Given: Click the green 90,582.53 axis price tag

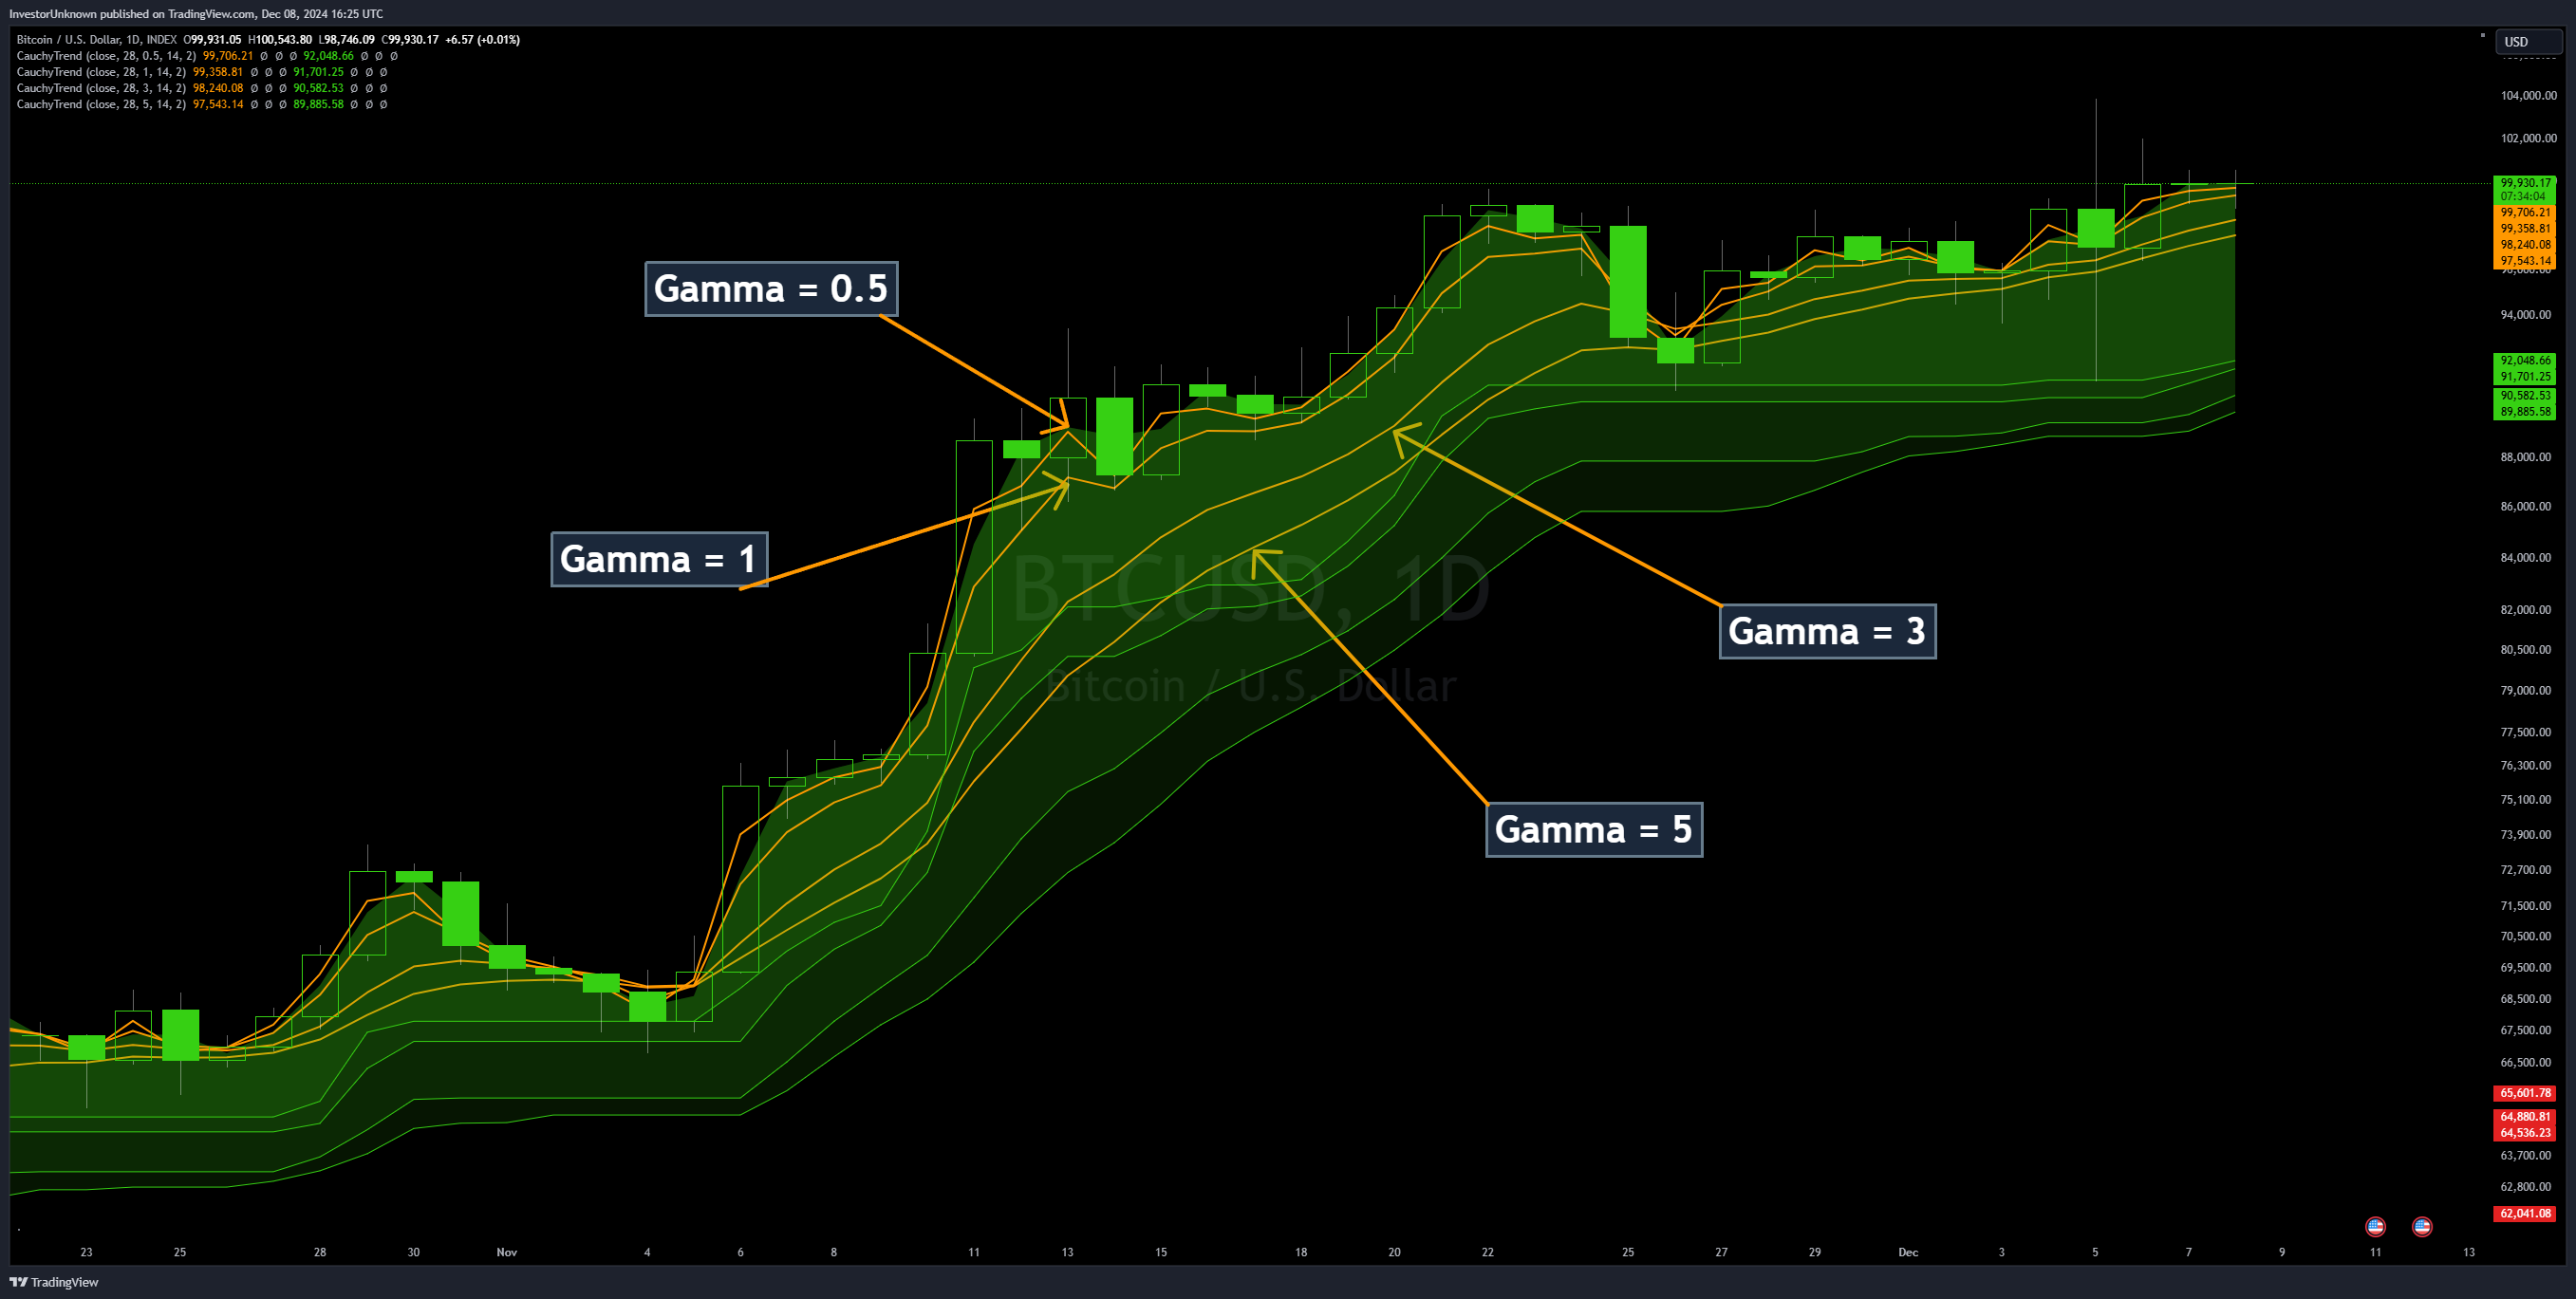Looking at the screenshot, I should tap(2525, 396).
